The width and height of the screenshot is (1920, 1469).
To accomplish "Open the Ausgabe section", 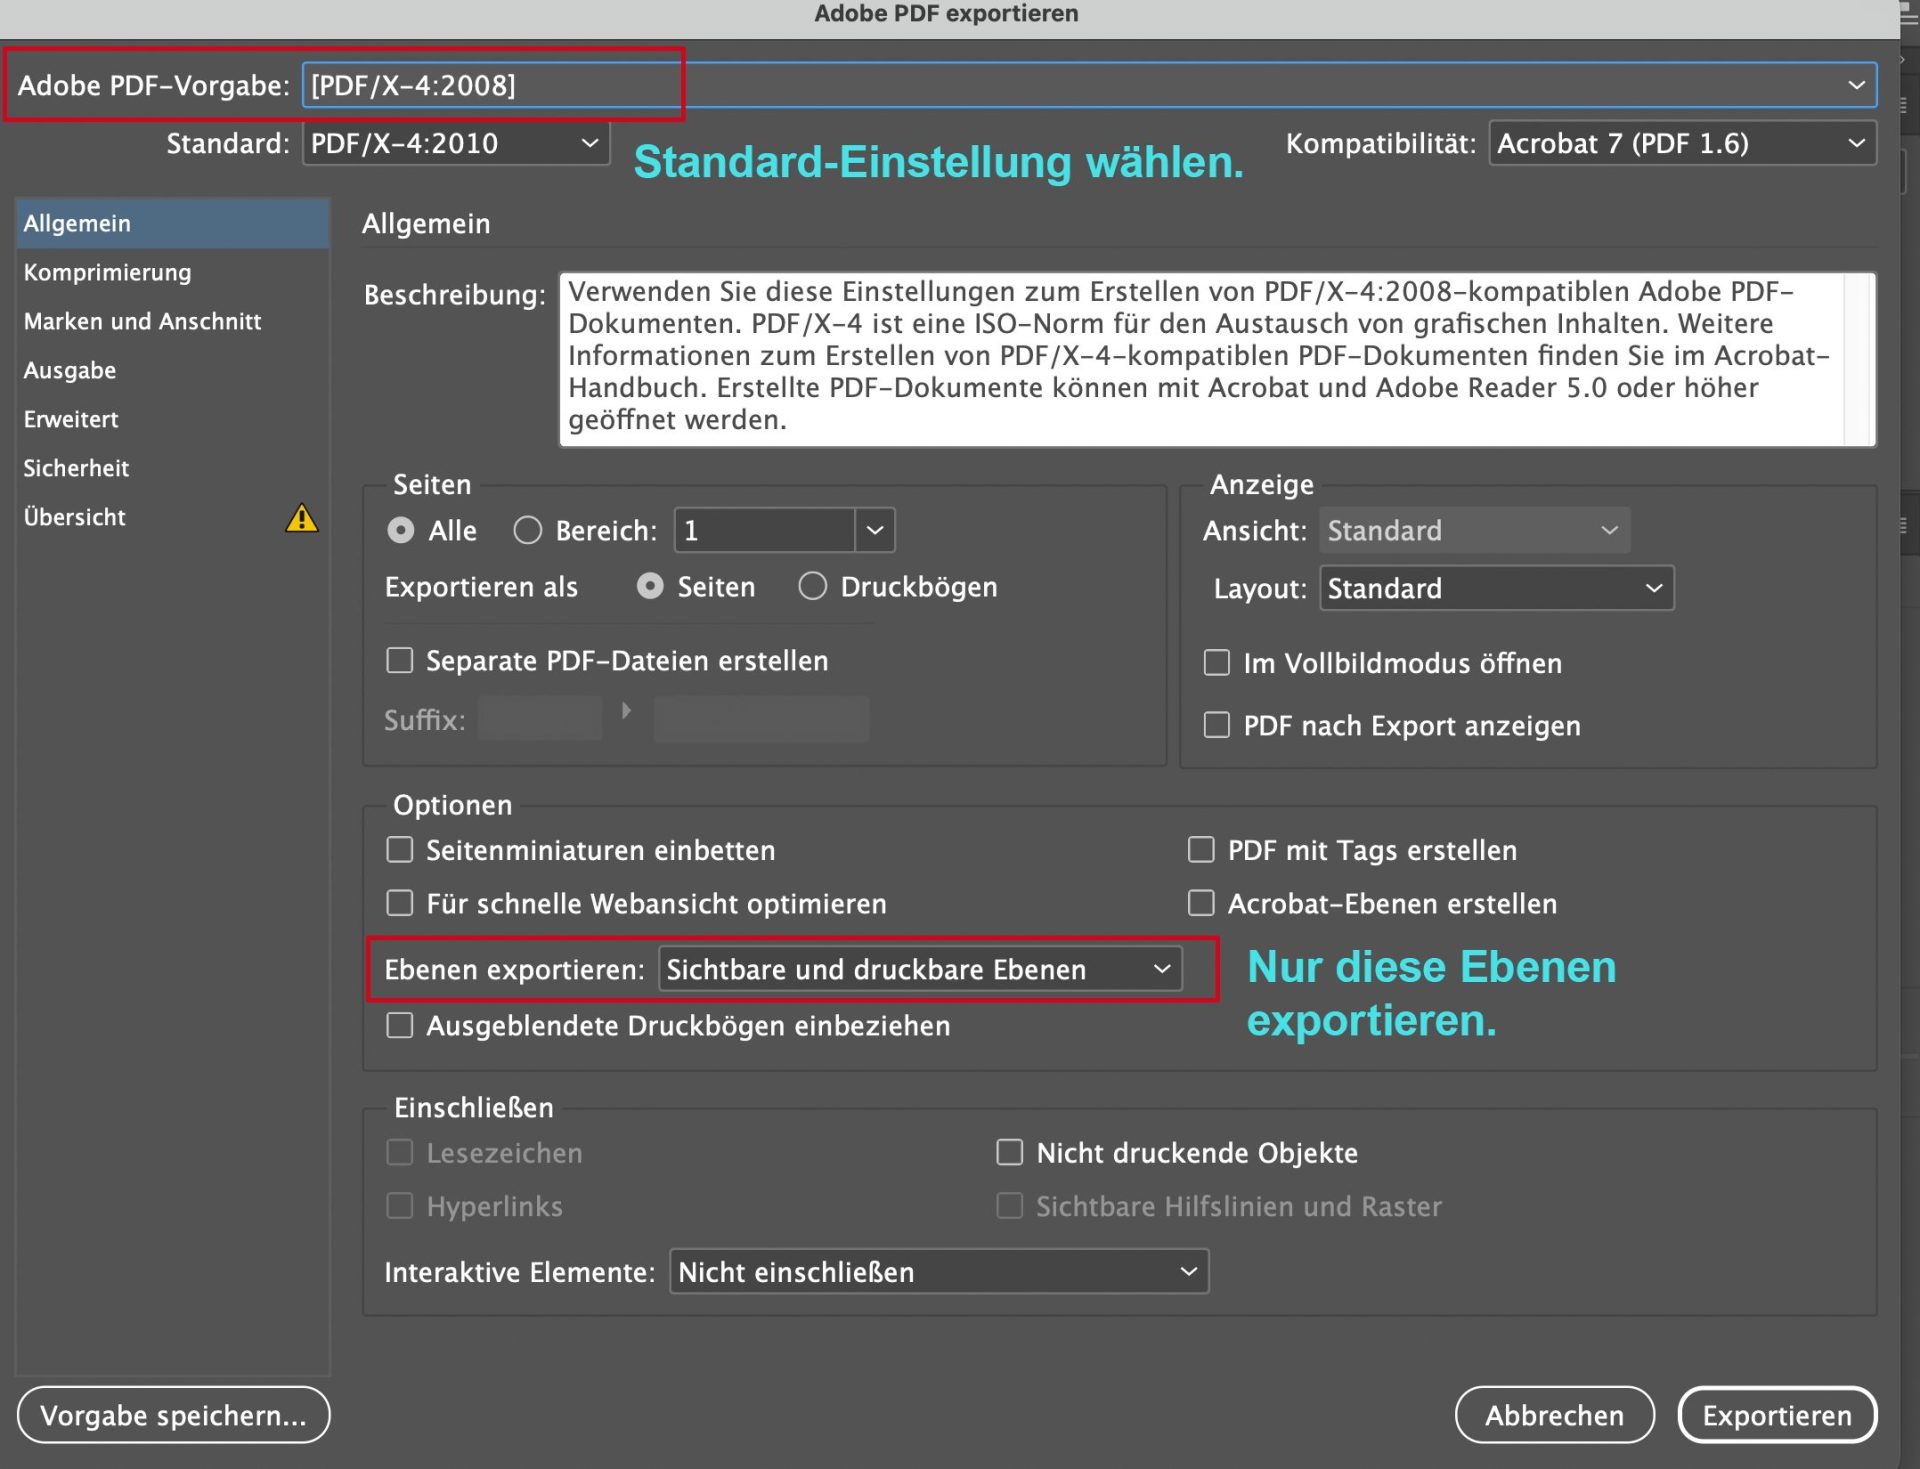I will [172, 370].
